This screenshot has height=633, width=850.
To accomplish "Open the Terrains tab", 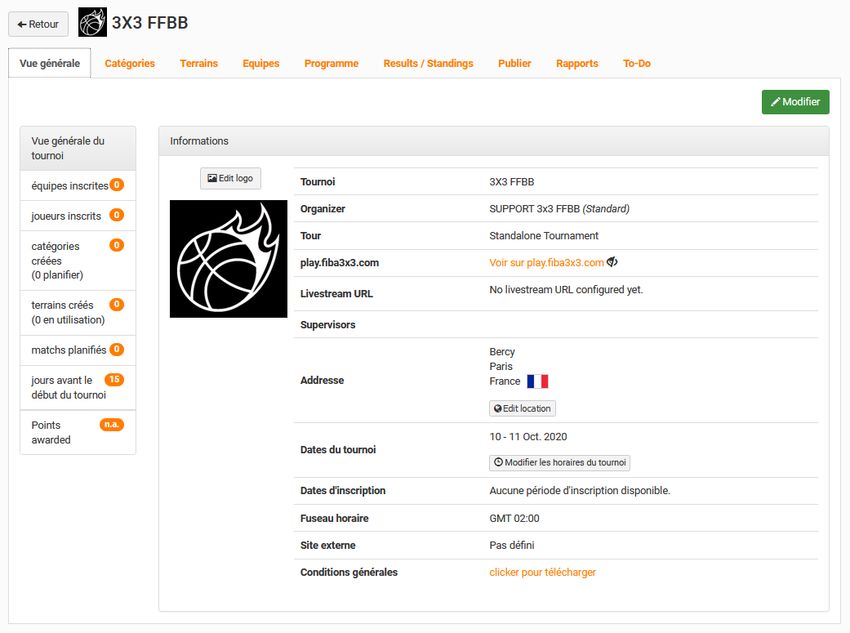I will click(x=198, y=63).
